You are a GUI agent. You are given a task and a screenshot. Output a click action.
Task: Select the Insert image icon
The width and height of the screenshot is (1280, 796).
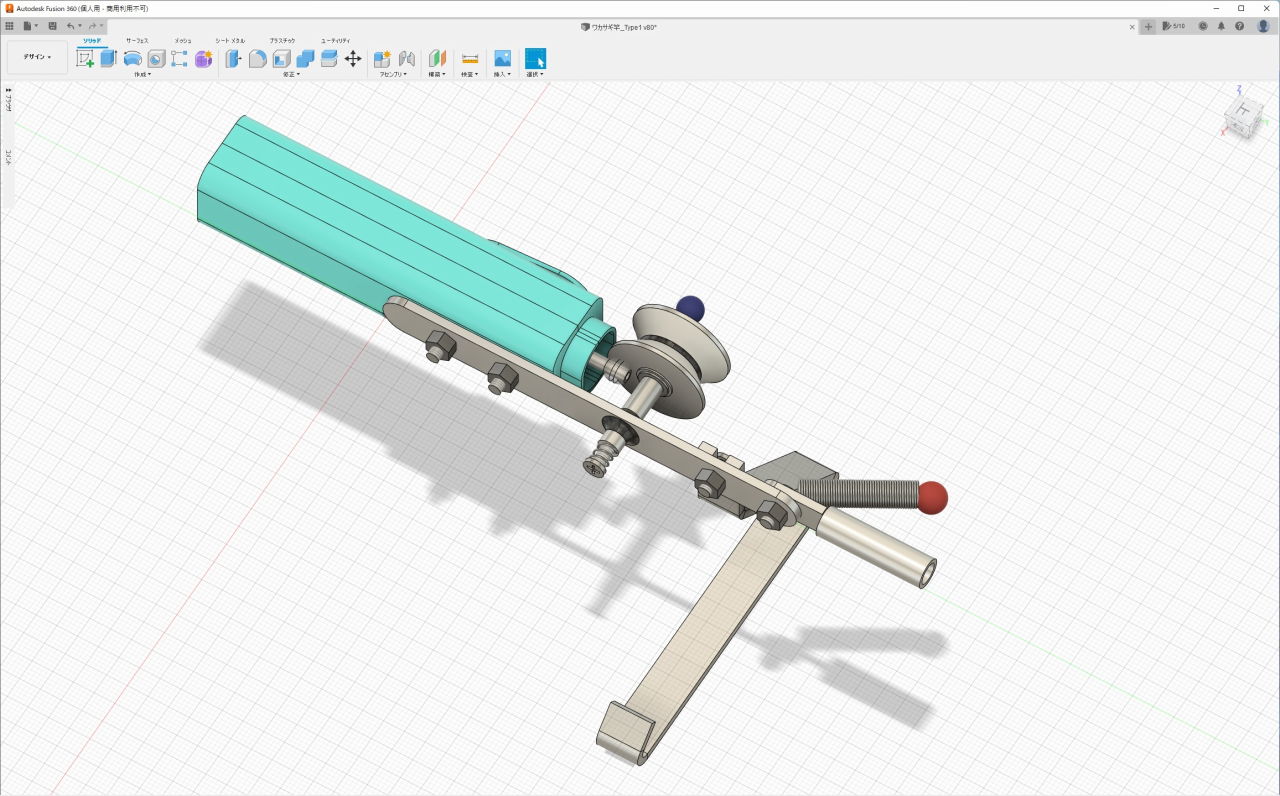502,59
